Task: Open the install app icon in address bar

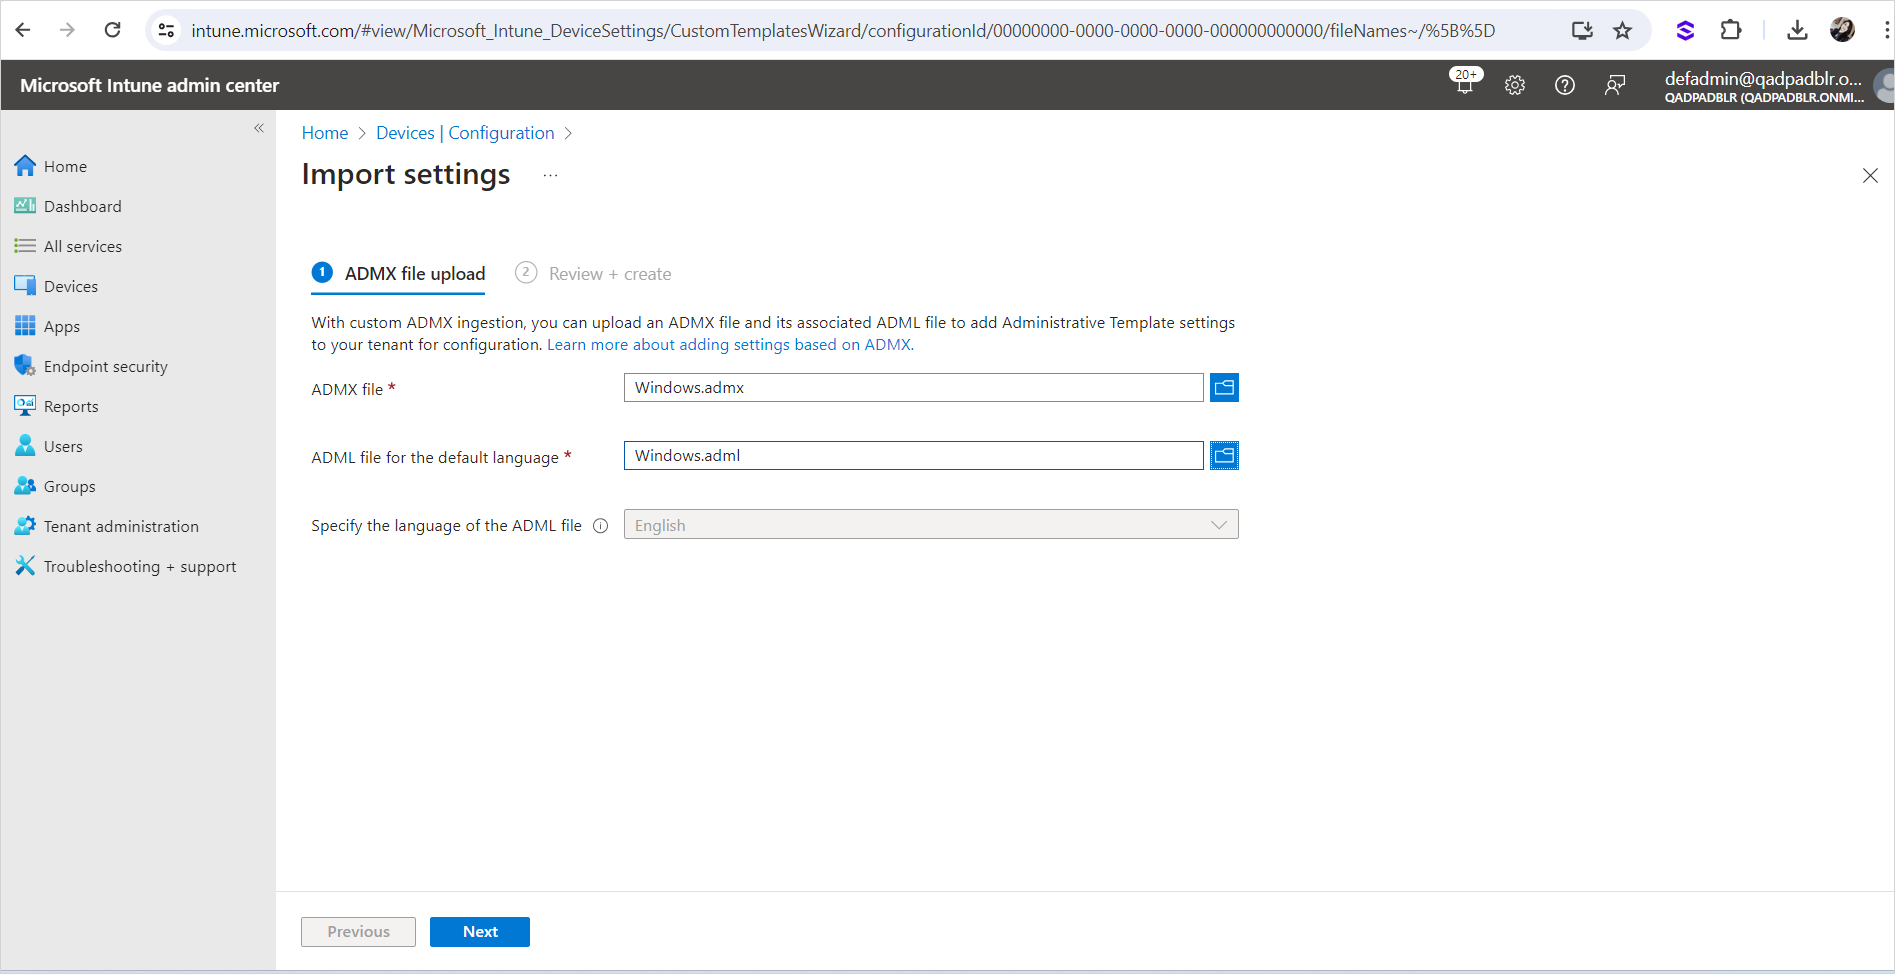Action: (x=1582, y=30)
